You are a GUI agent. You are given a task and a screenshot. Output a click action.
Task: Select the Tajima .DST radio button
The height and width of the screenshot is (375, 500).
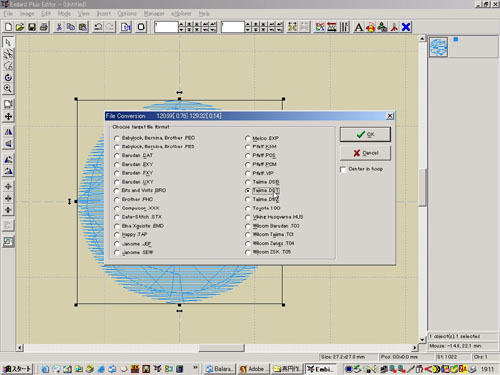point(248,191)
